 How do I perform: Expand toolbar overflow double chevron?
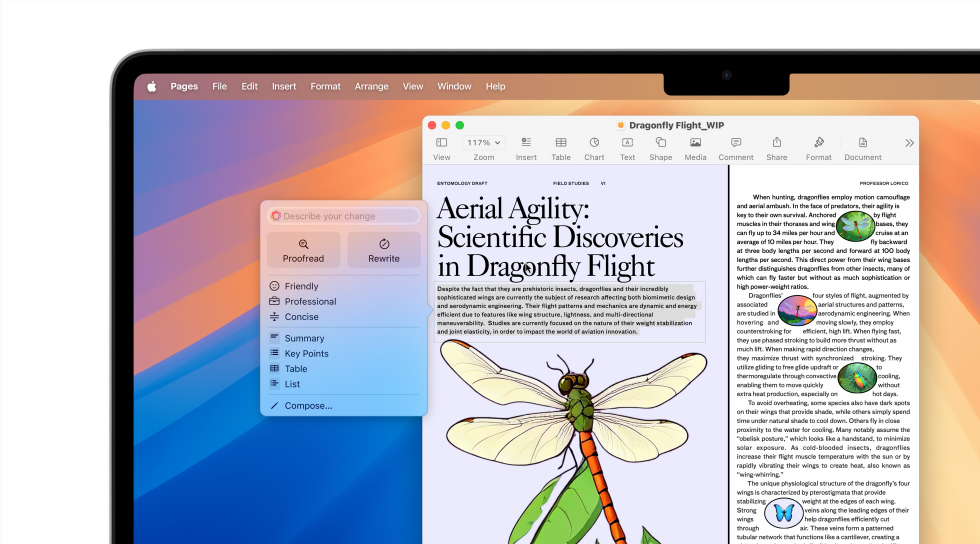[x=909, y=143]
